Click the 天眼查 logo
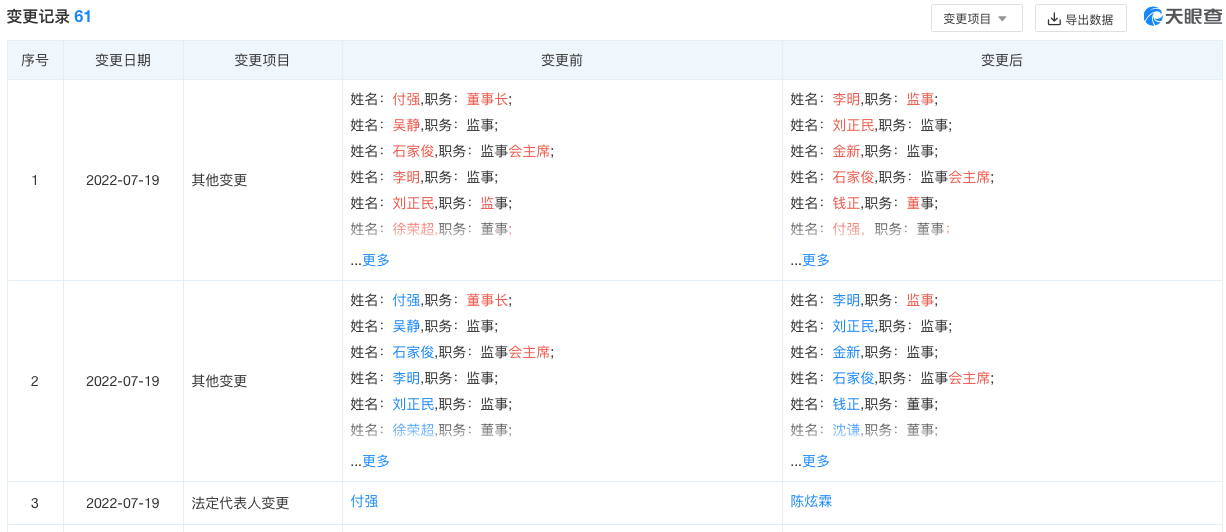 [x=1182, y=17]
